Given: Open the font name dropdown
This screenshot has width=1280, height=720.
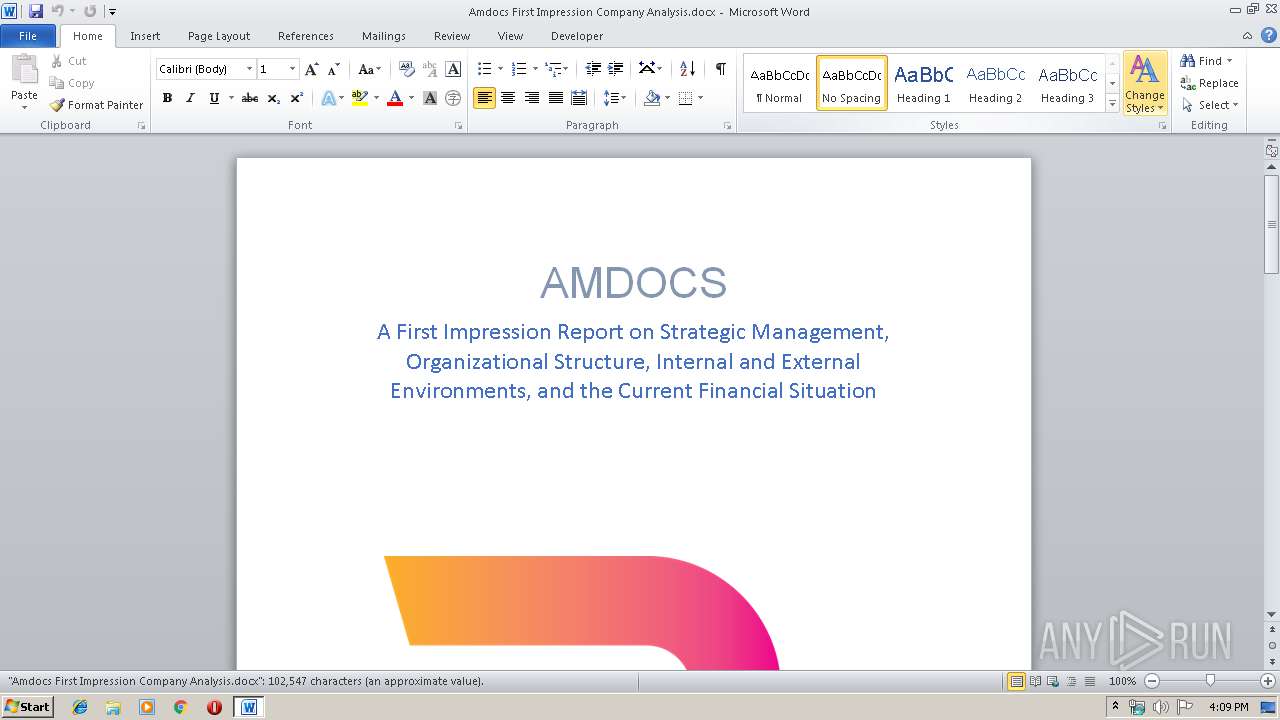Looking at the screenshot, I should pos(249,69).
